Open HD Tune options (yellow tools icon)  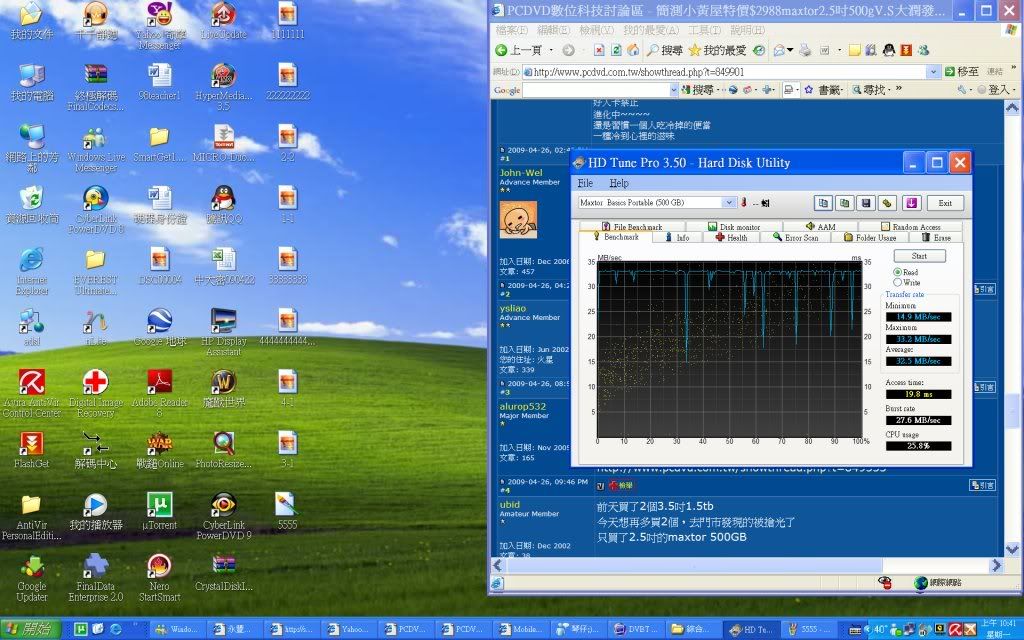pos(887,203)
